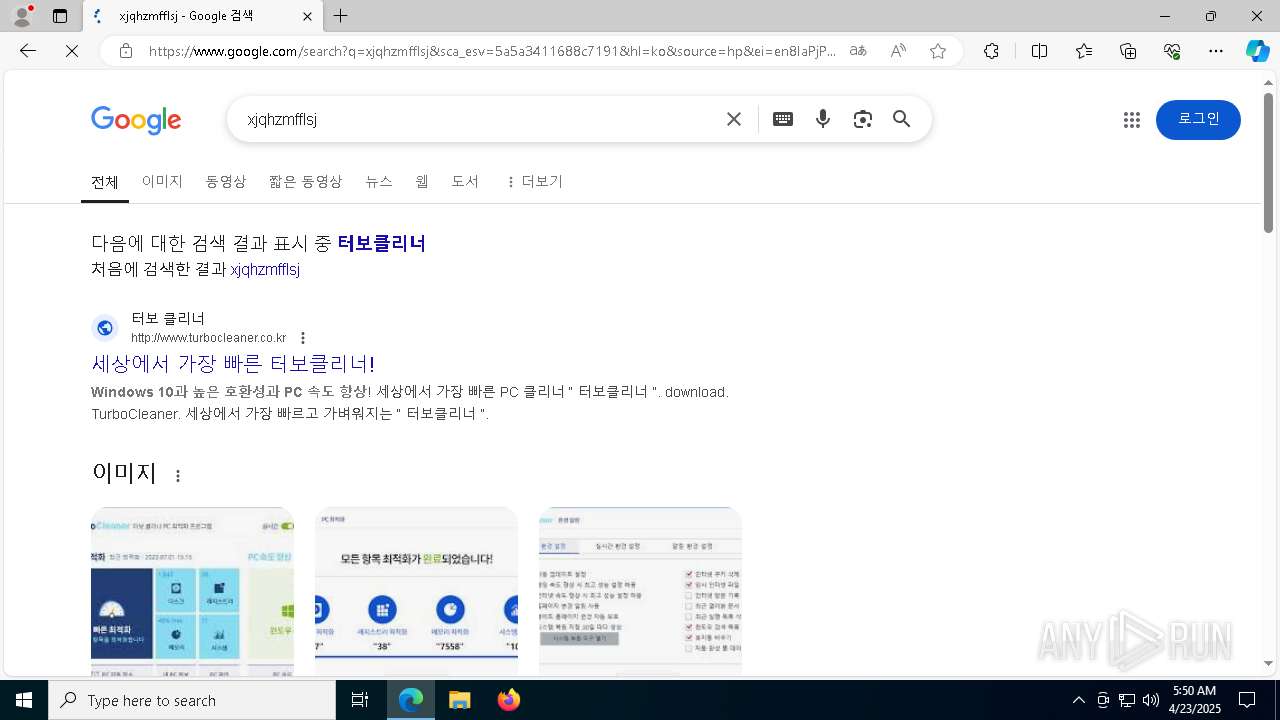Clear the search box text
Screen dimensions: 1280x720
coord(734,119)
